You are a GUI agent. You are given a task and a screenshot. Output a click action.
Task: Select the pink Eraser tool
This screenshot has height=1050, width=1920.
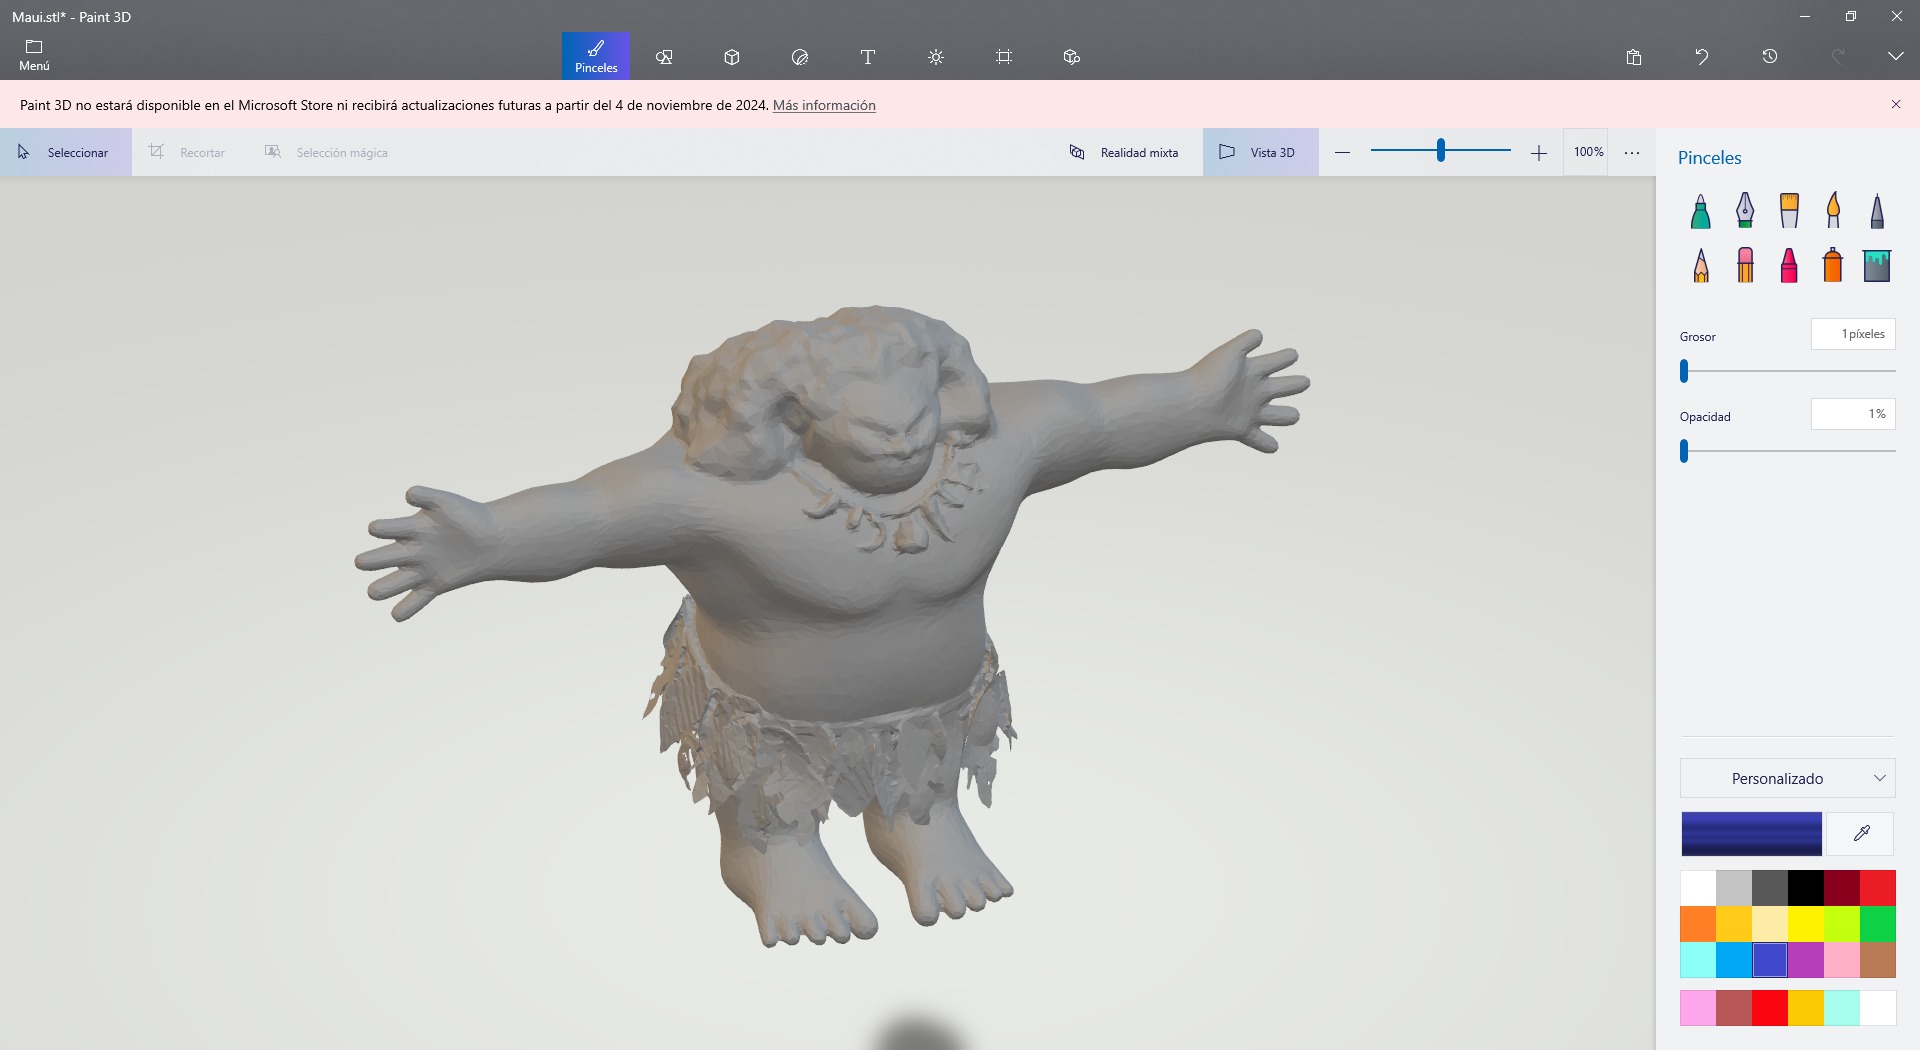pyautogui.click(x=1745, y=265)
